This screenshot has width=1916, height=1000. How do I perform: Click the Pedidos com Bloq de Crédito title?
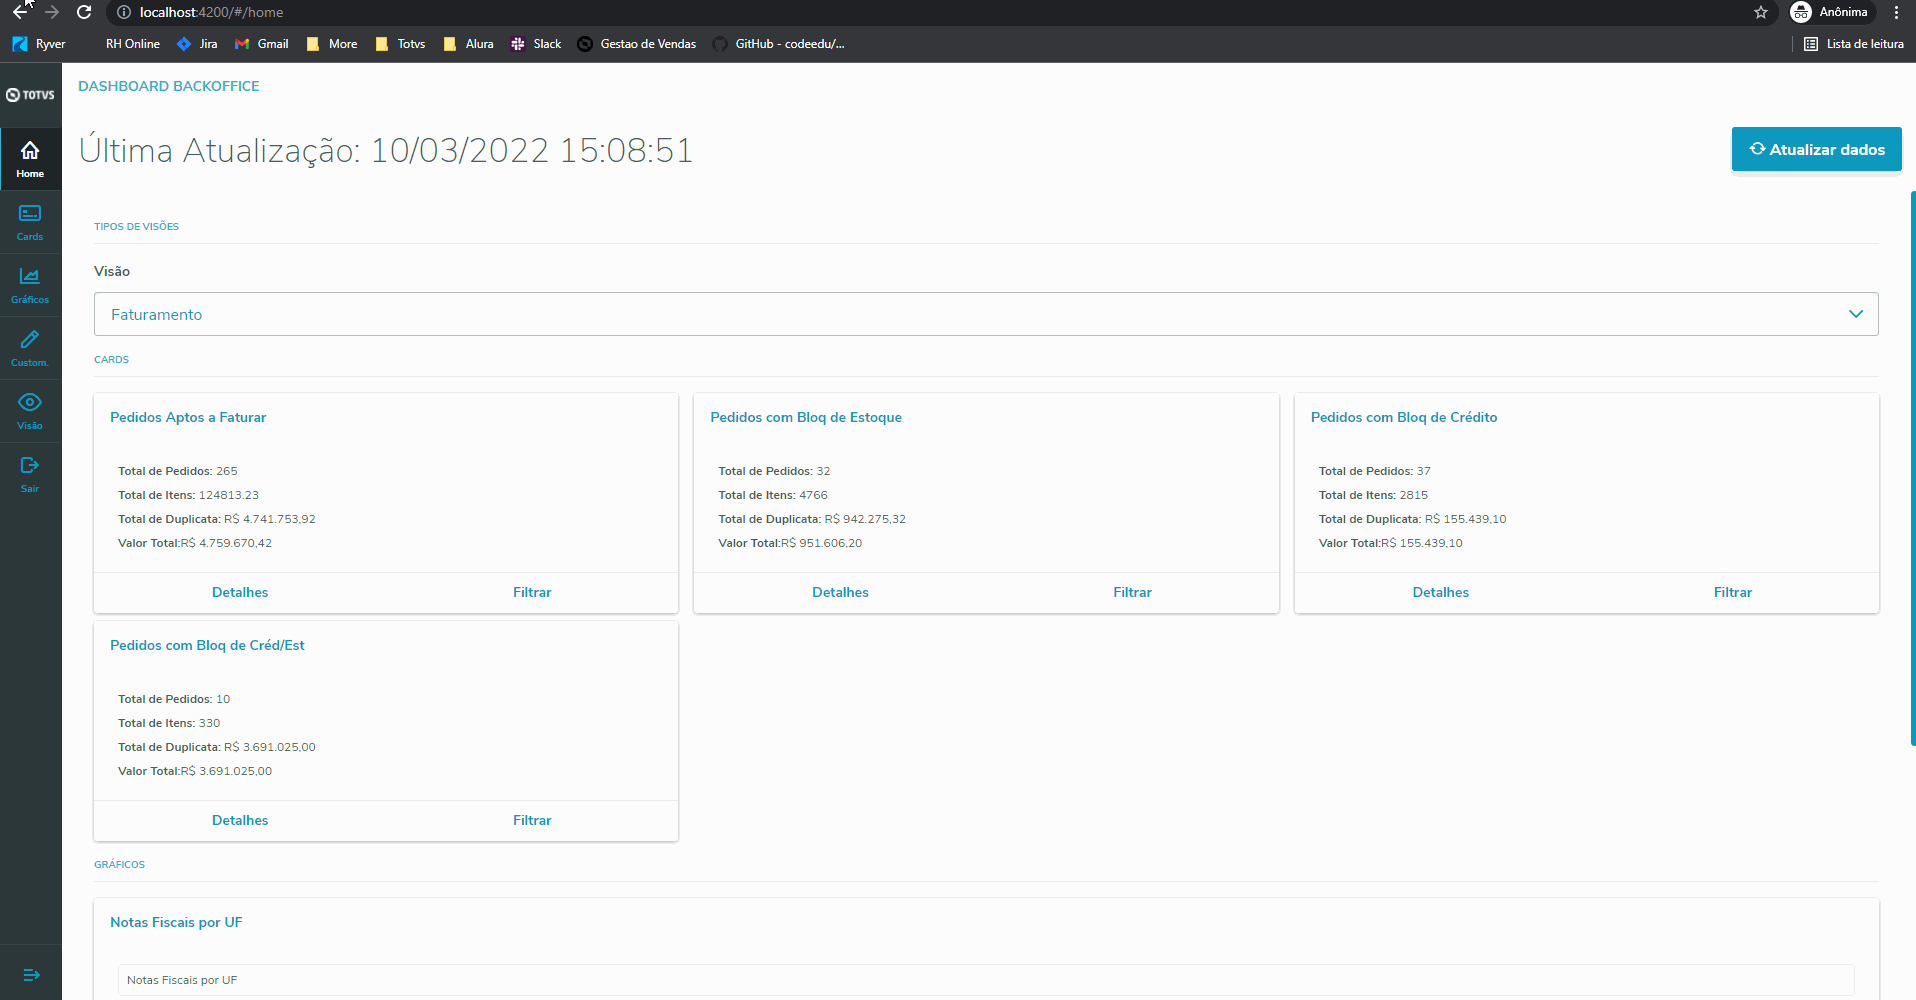[1404, 417]
